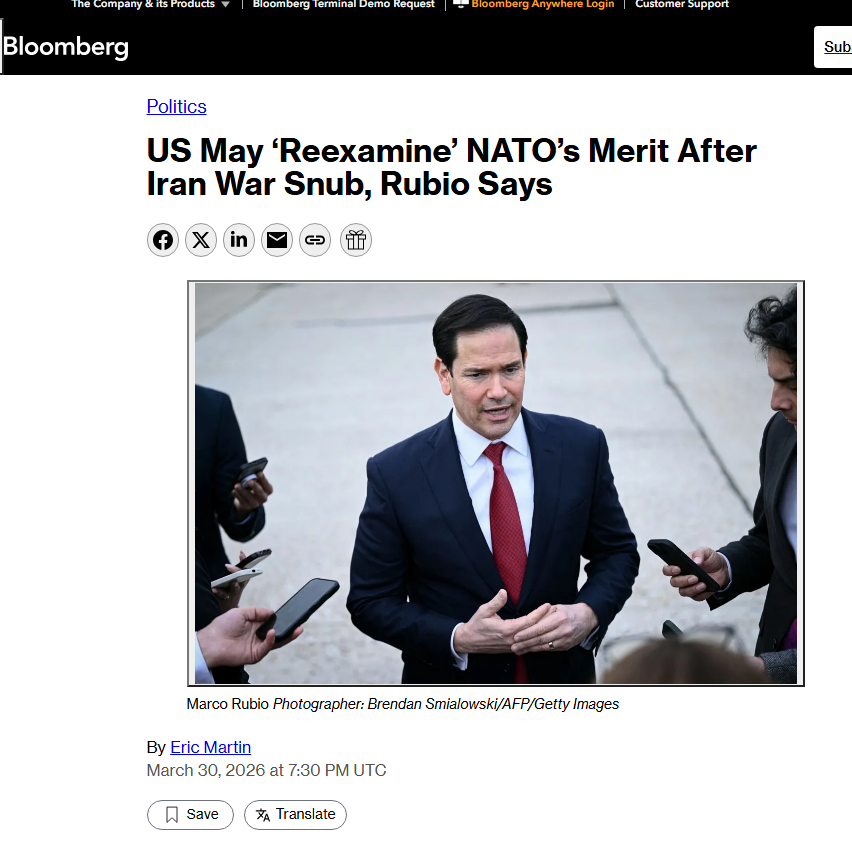View author Eric Martin's page
The height and width of the screenshot is (847, 852).
tap(210, 747)
